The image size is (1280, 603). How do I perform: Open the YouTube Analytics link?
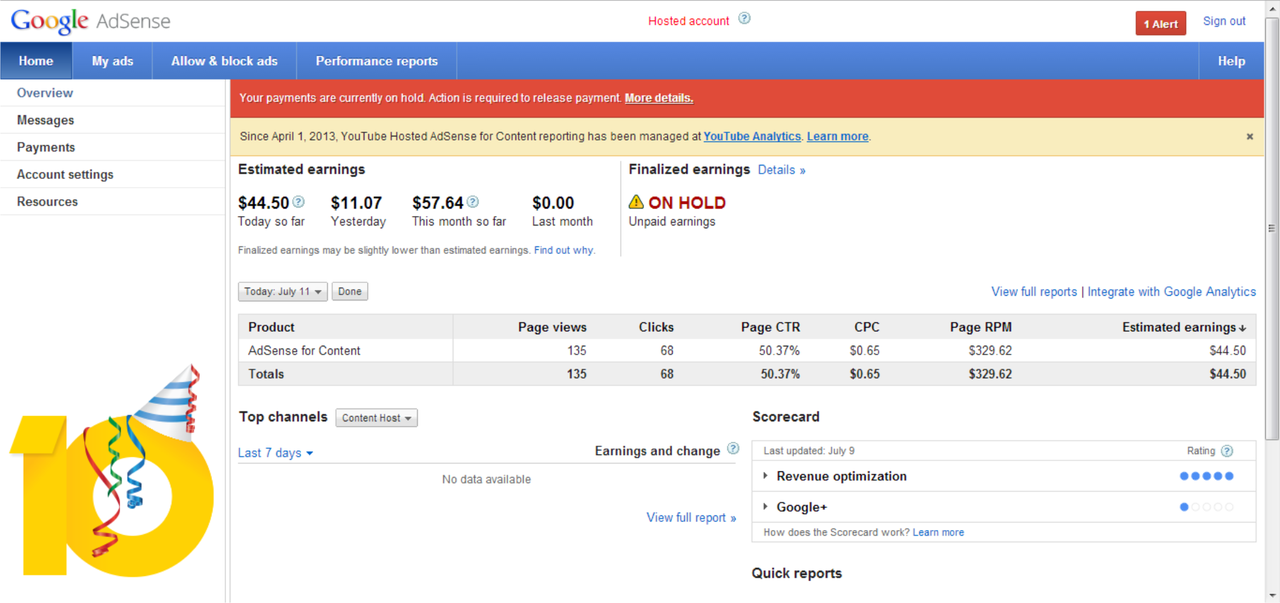point(752,136)
